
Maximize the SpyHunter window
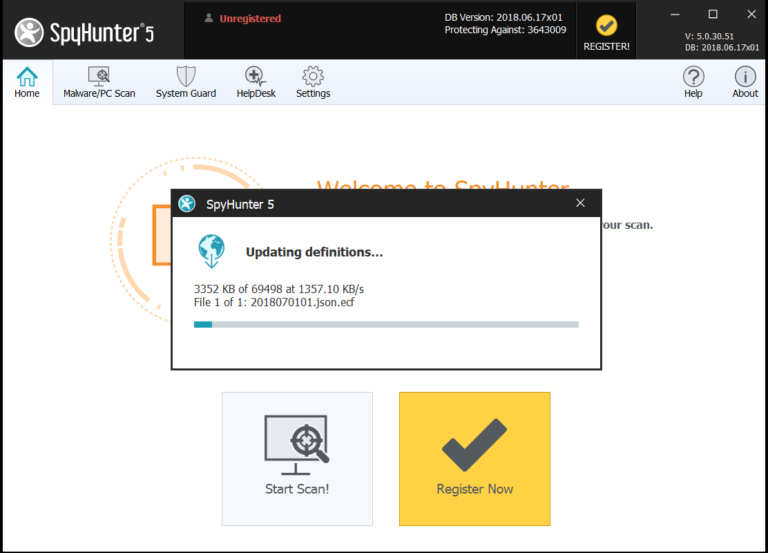pyautogui.click(x=713, y=14)
